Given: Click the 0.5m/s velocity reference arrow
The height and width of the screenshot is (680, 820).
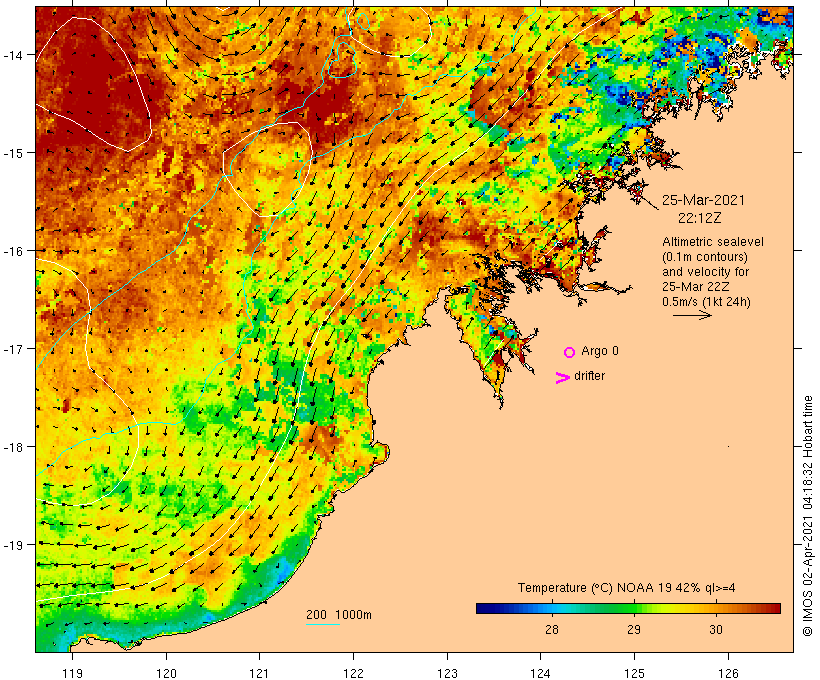Looking at the screenshot, I should coord(692,315).
